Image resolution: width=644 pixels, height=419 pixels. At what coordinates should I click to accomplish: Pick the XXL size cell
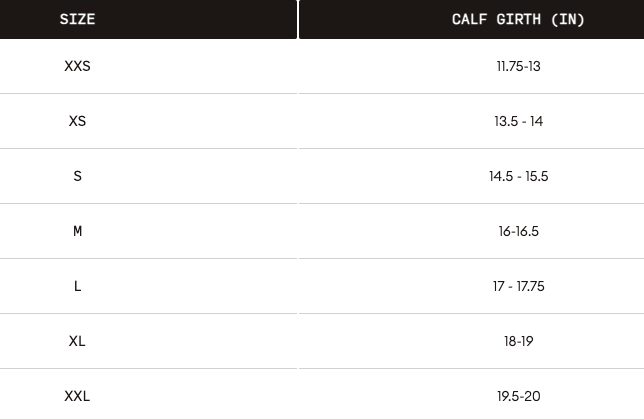tap(77, 396)
